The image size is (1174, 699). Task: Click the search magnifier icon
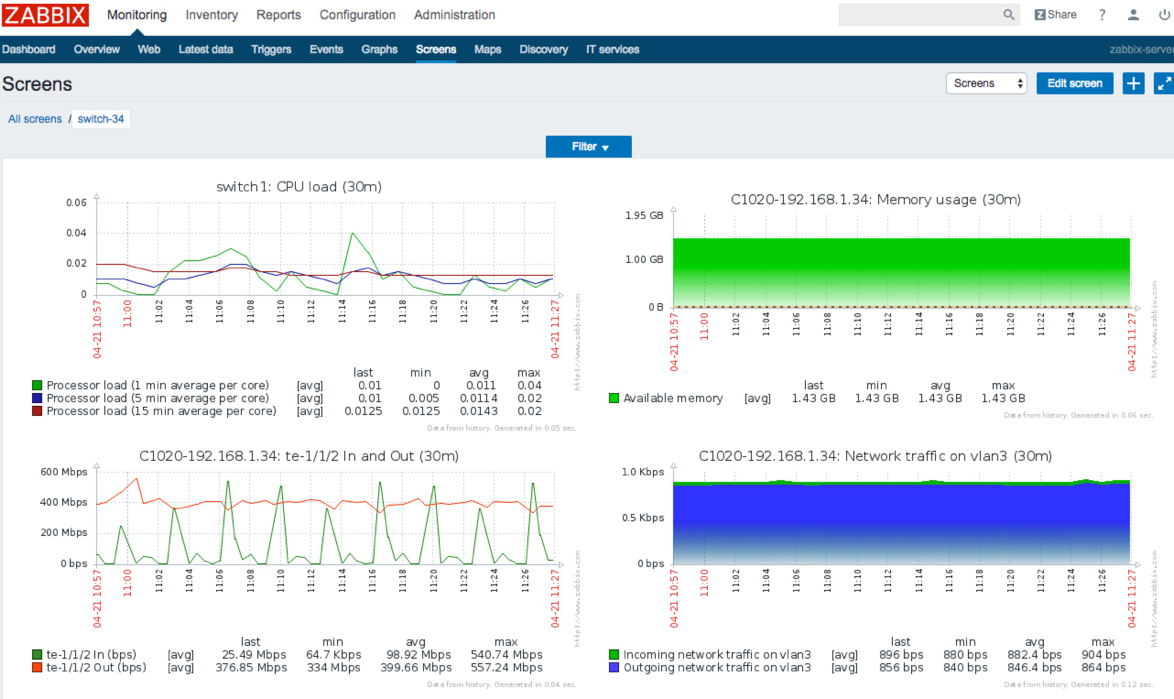click(1008, 15)
